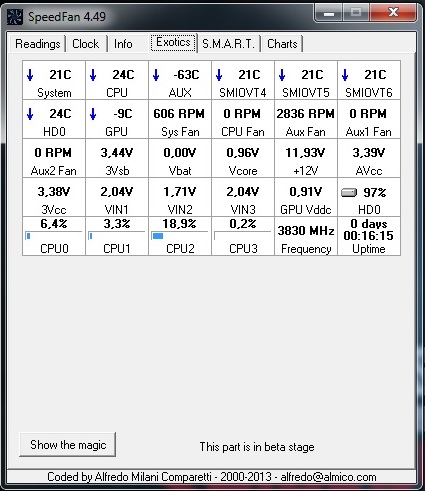
Task: Click the down arrow icon beside AUX temperature
Action: tap(156, 75)
